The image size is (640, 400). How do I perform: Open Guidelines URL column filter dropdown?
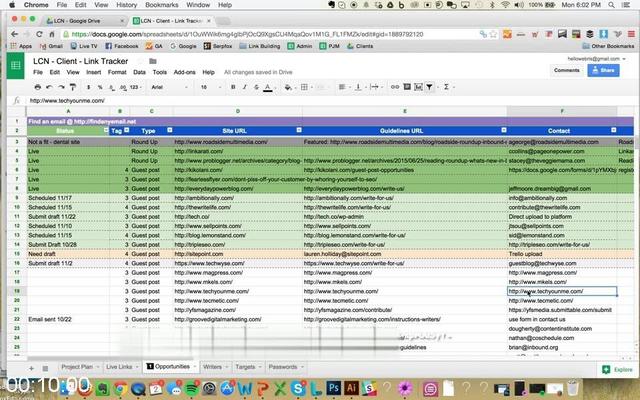pos(504,130)
